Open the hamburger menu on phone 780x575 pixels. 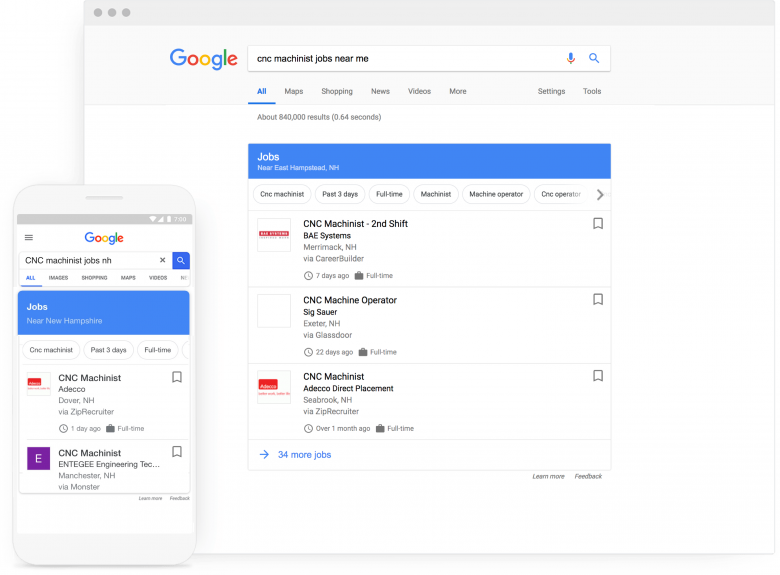[x=29, y=238]
